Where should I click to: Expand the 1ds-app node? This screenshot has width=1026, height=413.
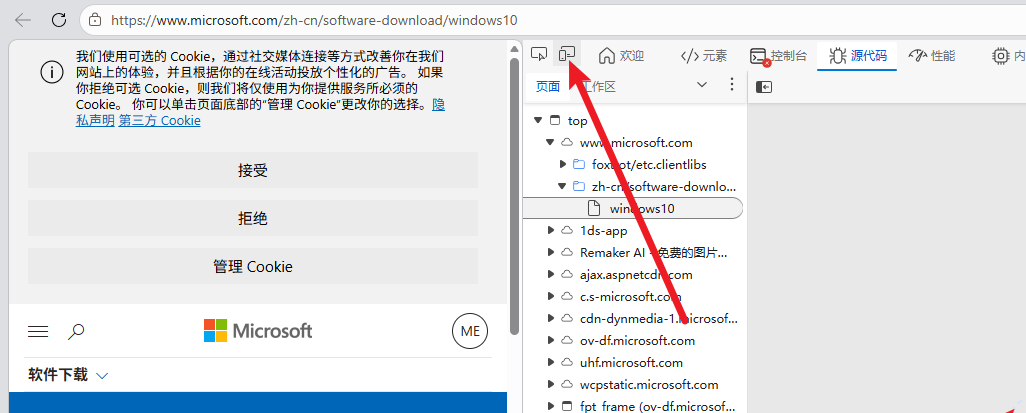[x=550, y=230]
